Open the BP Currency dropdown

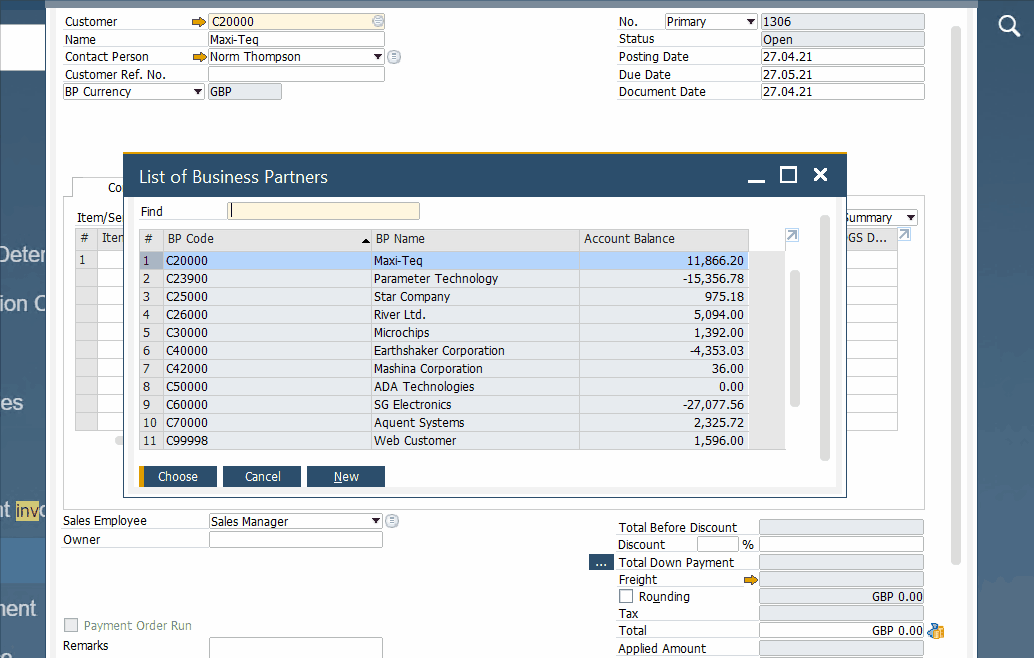point(196,91)
